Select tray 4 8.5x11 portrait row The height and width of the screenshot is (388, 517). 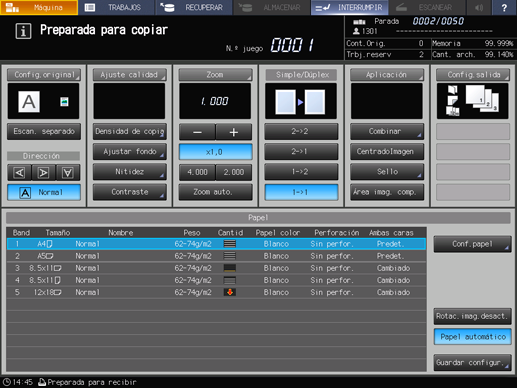(x=216, y=280)
